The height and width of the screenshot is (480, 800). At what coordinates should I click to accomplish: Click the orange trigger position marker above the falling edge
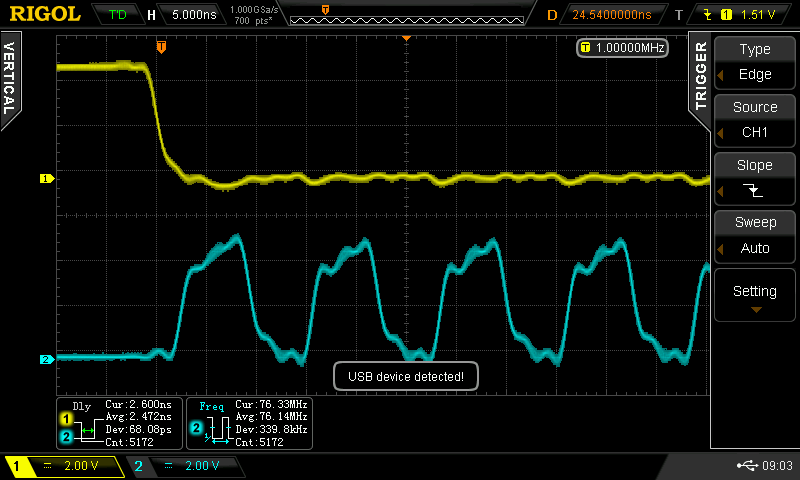point(161,46)
